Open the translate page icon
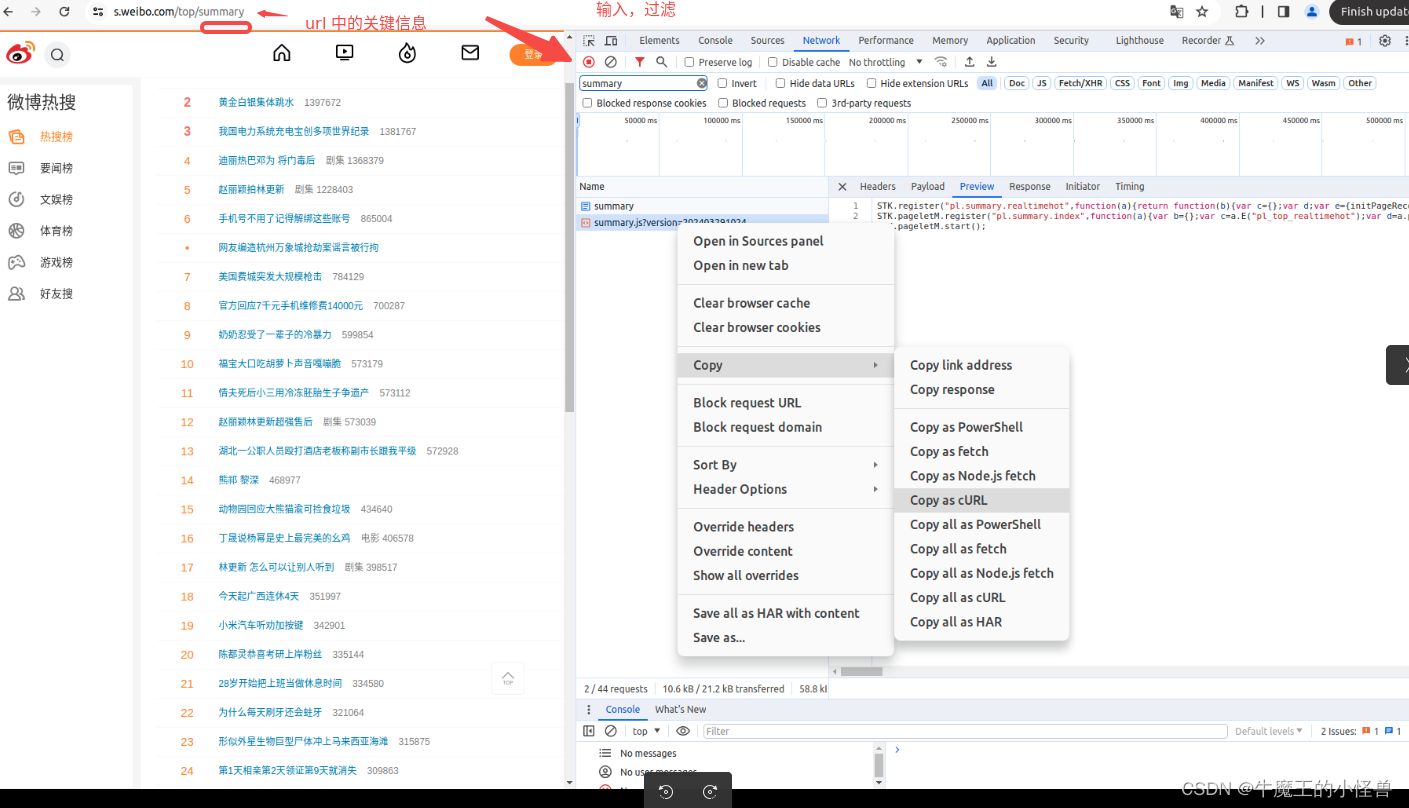The image size is (1409, 808). [1176, 12]
